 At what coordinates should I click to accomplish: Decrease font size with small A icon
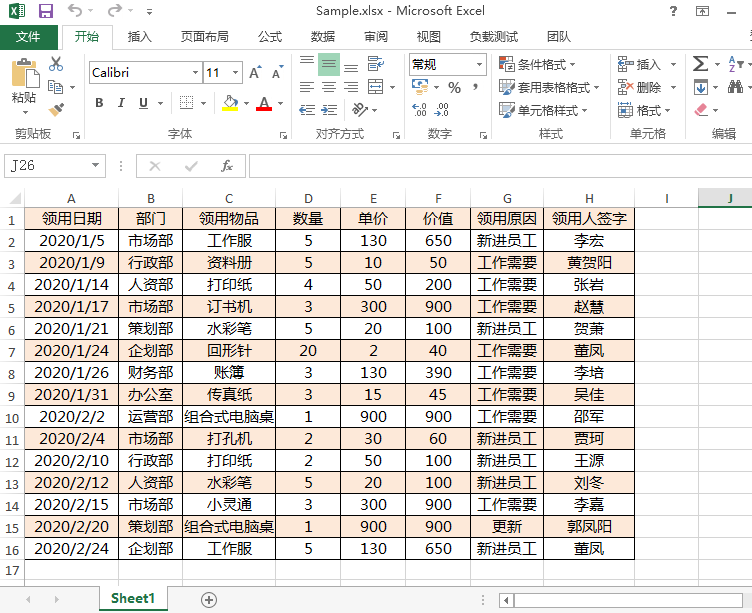(278, 72)
